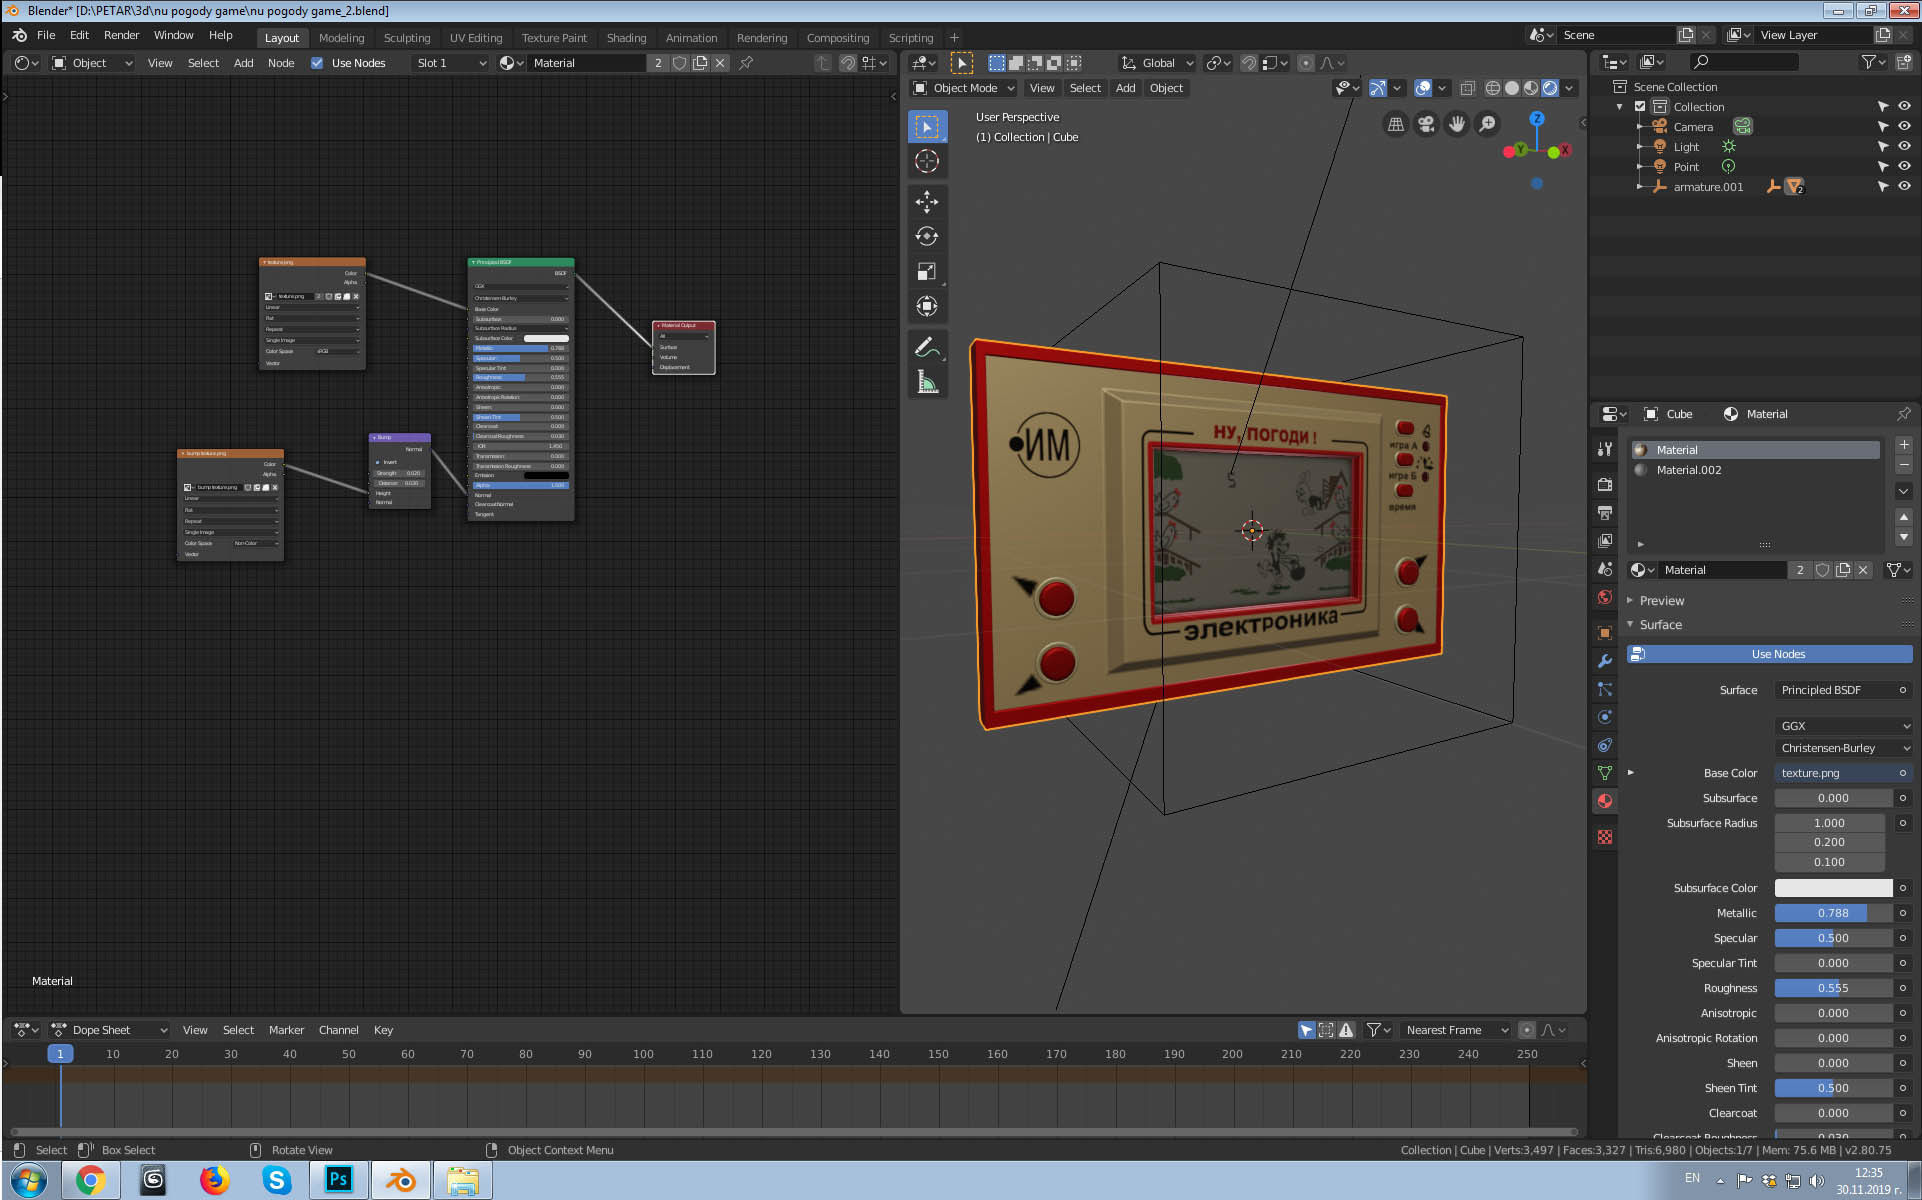
Task: Remove material slot with minus button
Action: [x=1903, y=465]
